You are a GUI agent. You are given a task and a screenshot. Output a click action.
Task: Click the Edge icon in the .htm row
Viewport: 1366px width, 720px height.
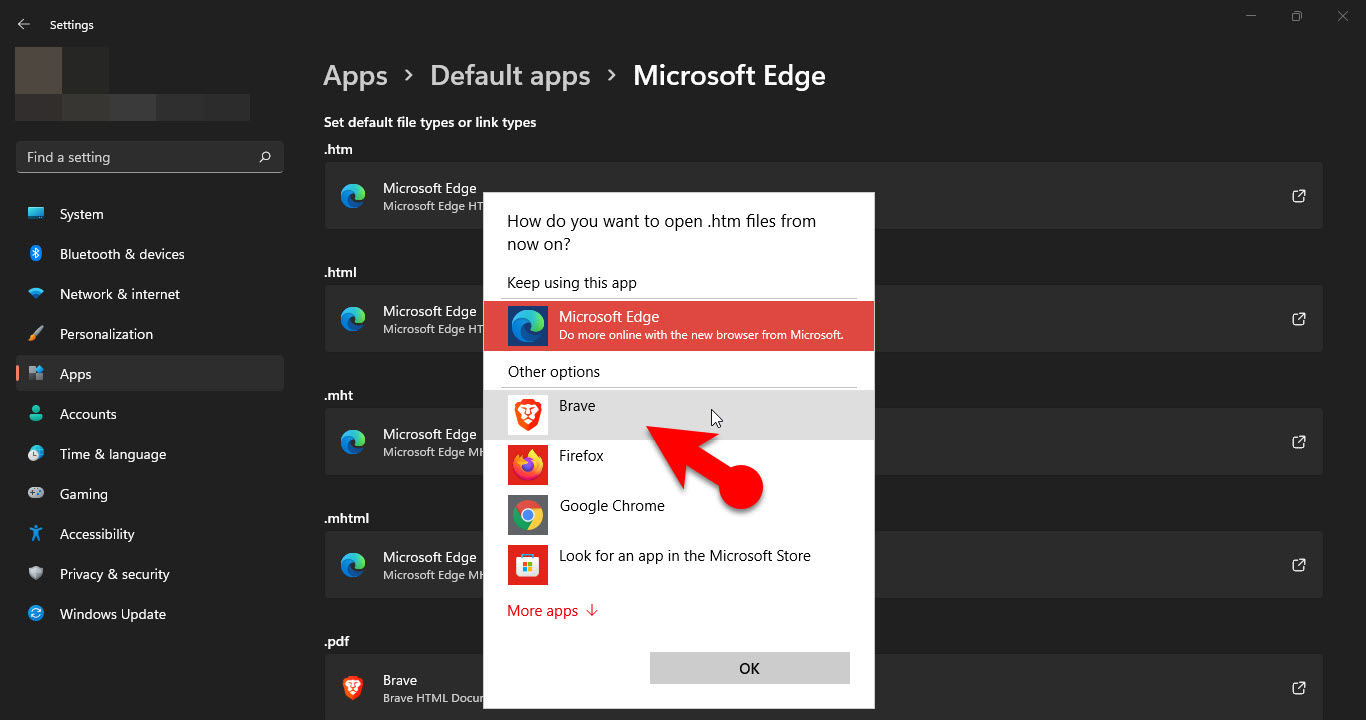(353, 196)
